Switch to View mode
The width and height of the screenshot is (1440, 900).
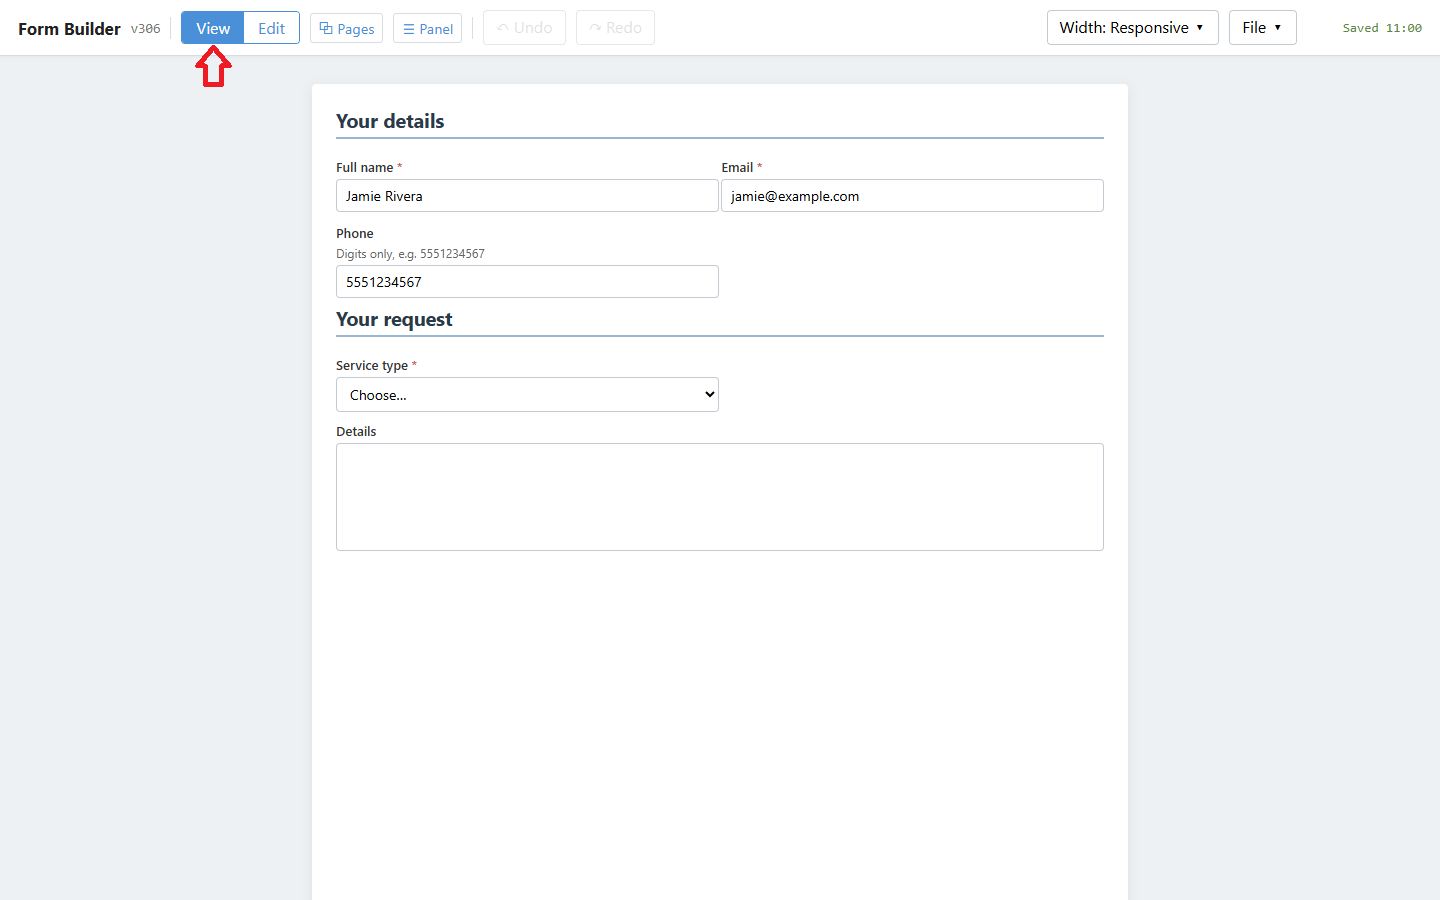click(x=213, y=28)
